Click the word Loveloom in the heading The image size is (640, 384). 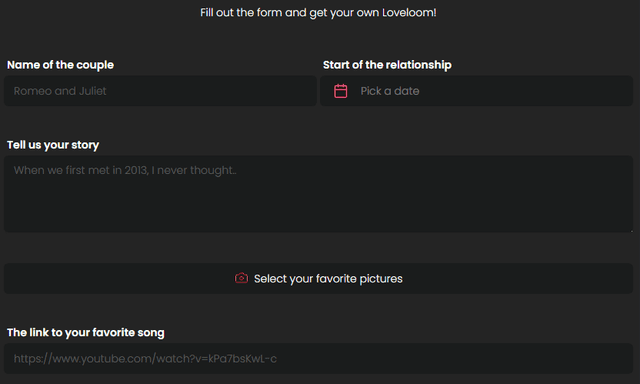(x=409, y=13)
